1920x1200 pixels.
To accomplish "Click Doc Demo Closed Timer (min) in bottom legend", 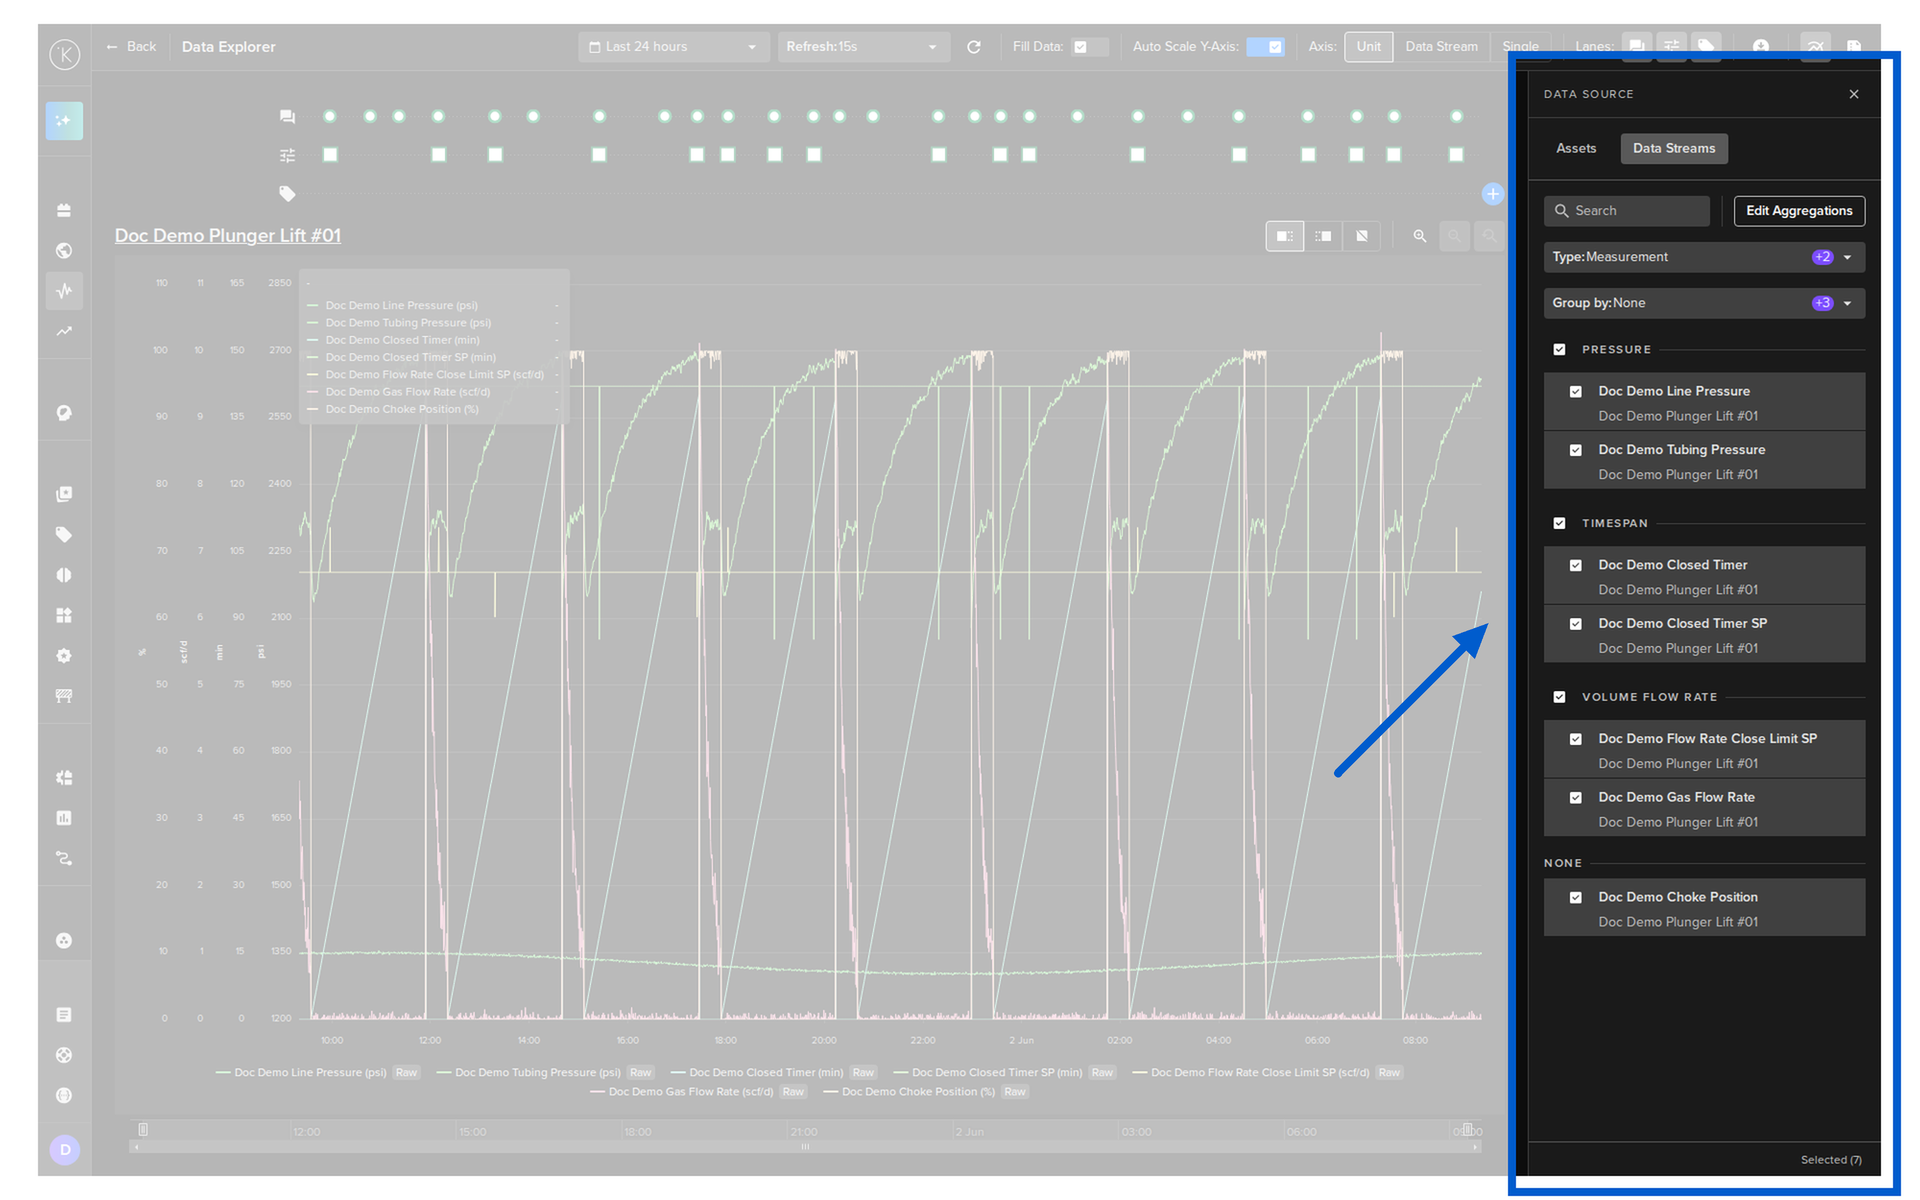I will tap(766, 1073).
